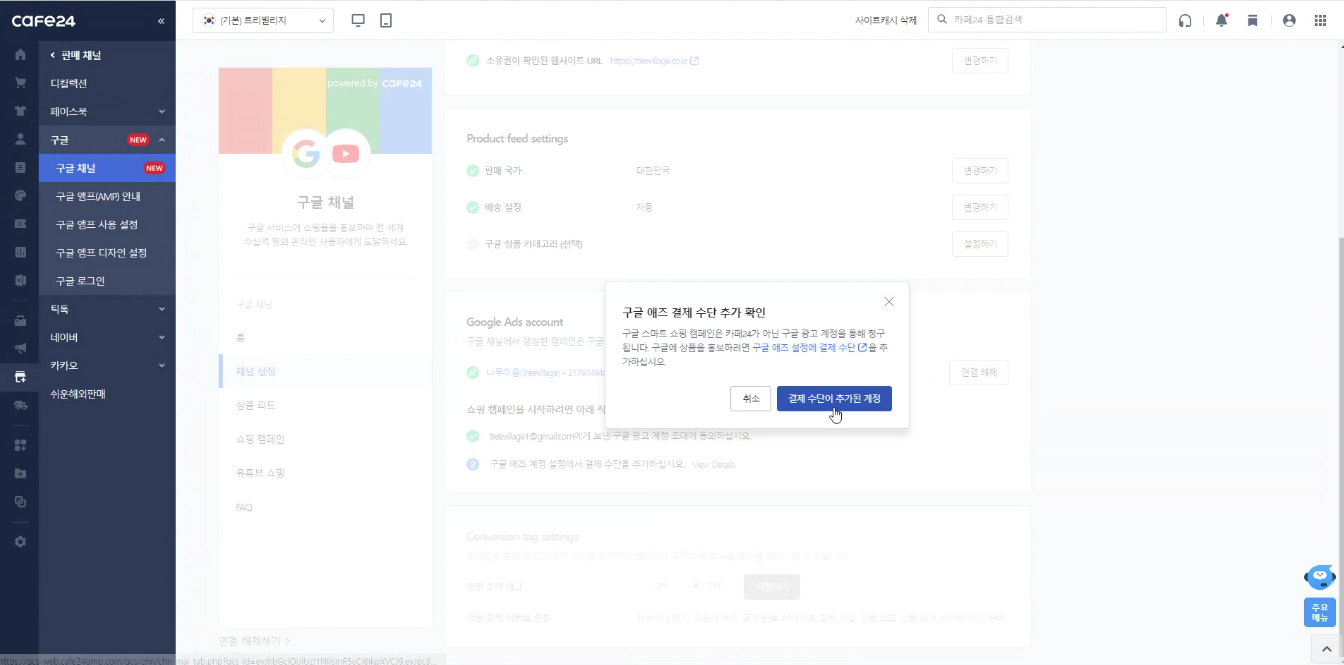The image size is (1344, 665).
Task: Open the shopping cart orders icon
Action: [x=20, y=83]
